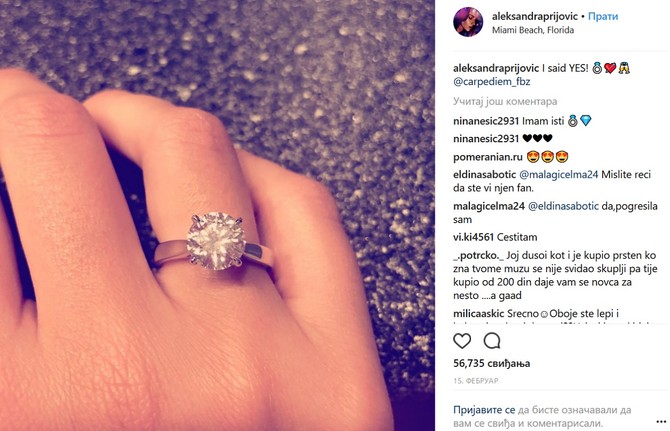Click the engagement ring photo
The height and width of the screenshot is (431, 670).
tap(217, 216)
